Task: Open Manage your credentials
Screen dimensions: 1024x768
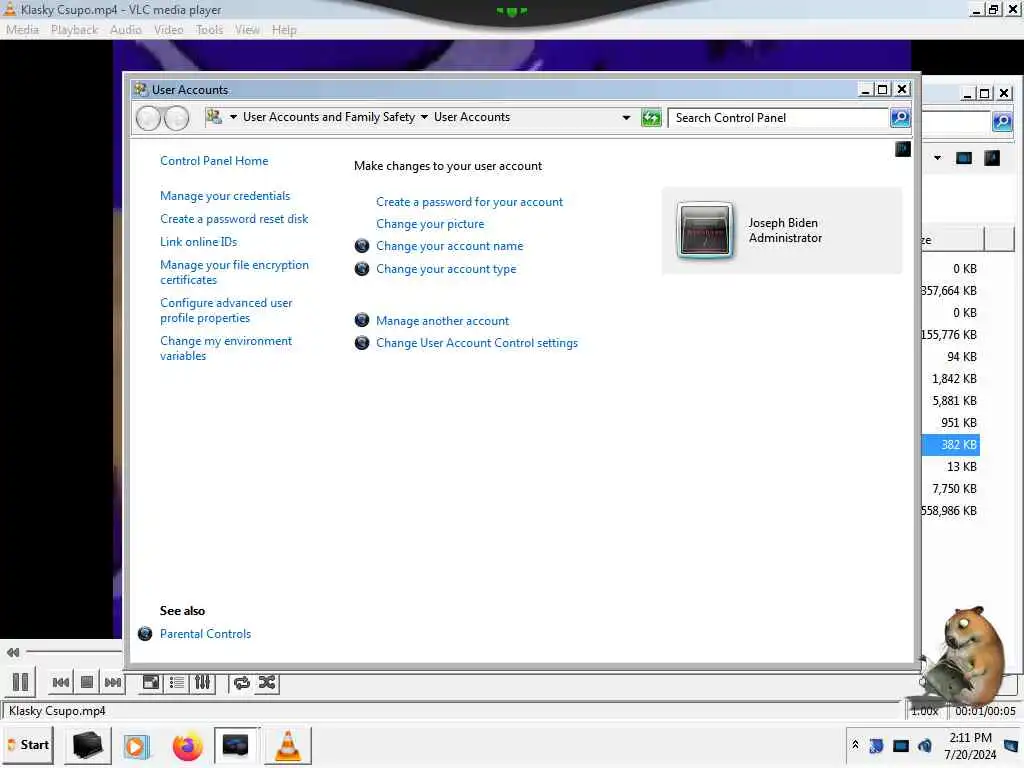Action: pos(225,196)
